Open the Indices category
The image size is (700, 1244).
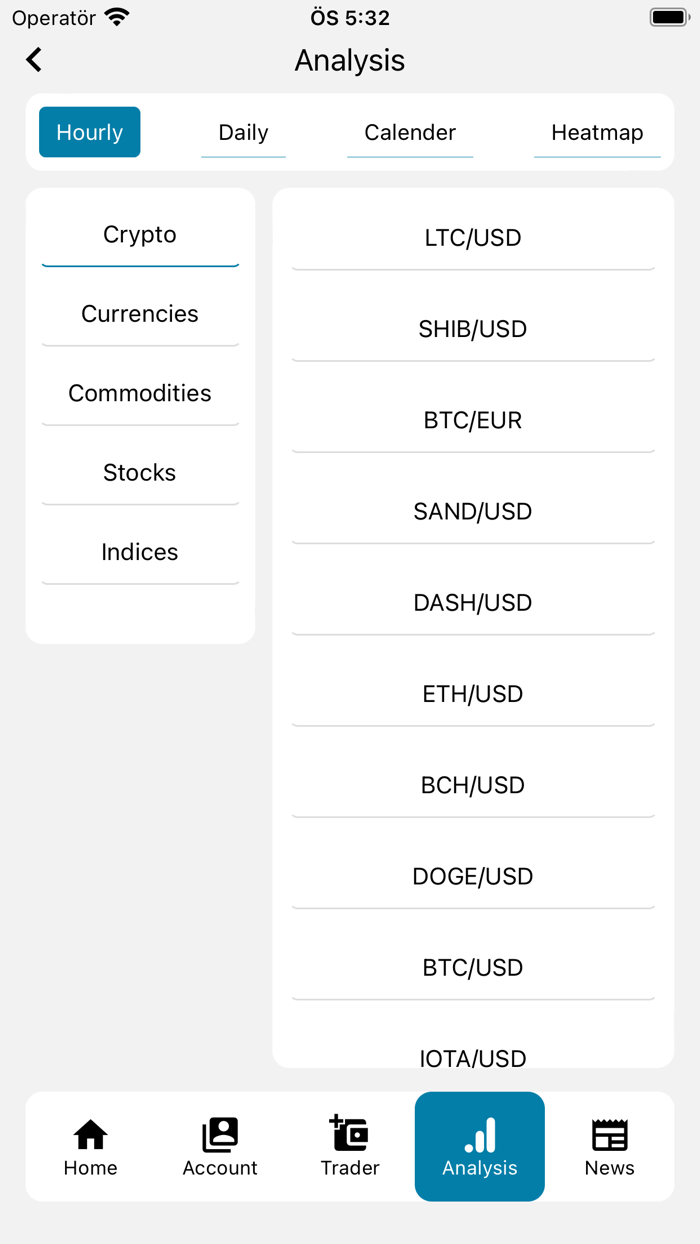click(x=140, y=551)
